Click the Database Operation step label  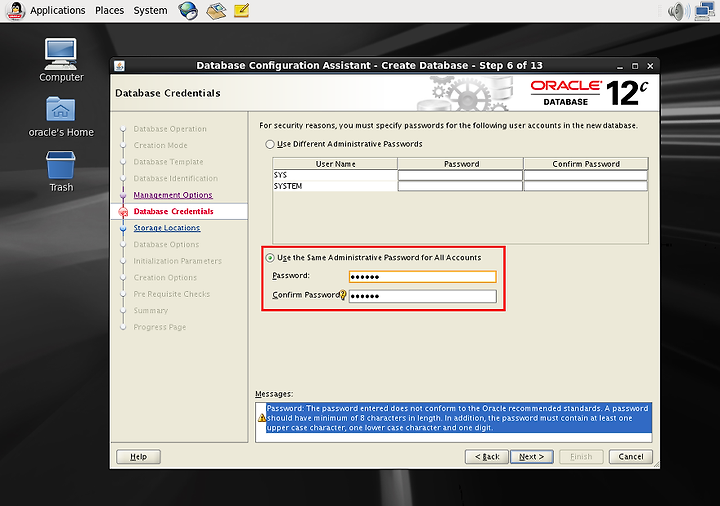pos(170,129)
